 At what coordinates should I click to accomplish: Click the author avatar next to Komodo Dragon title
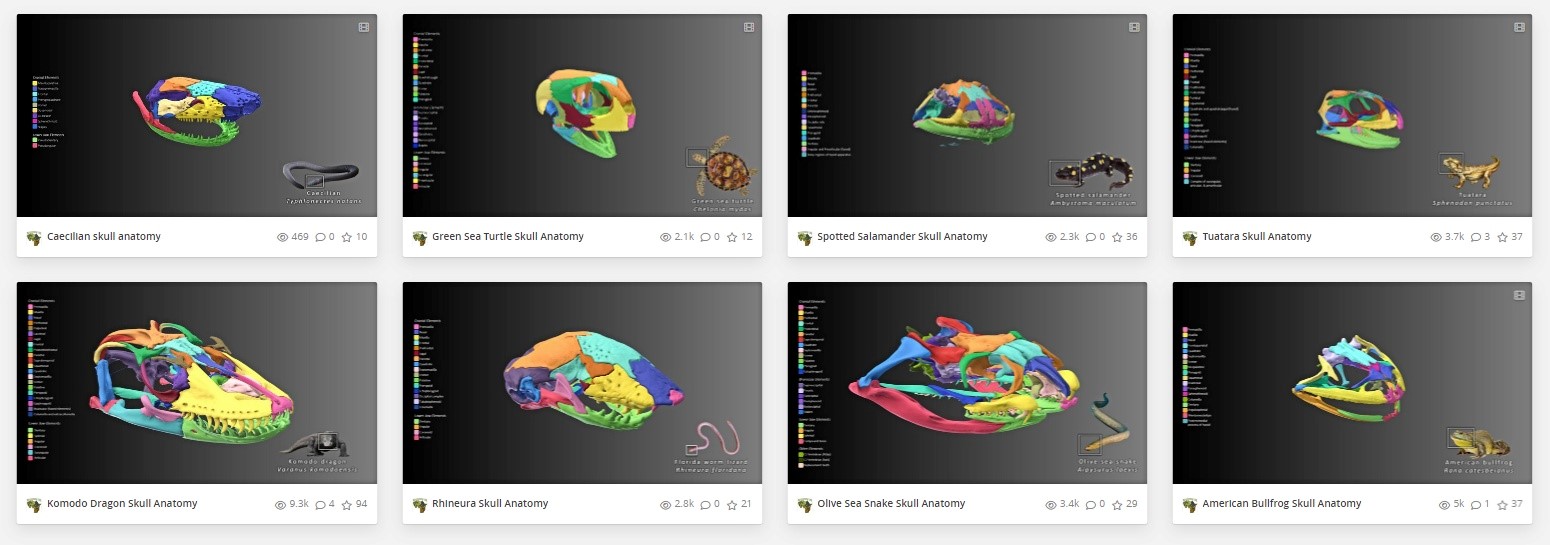tap(34, 504)
